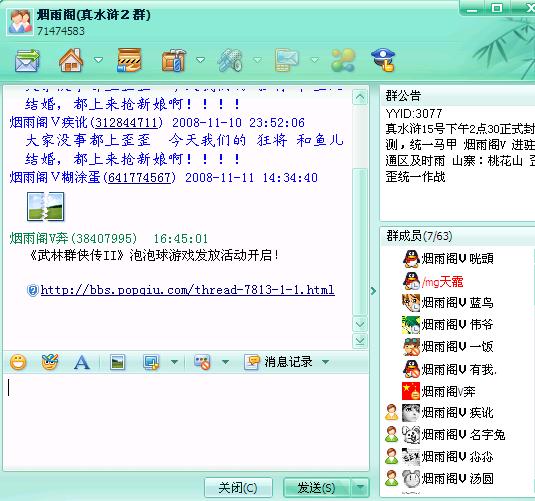Click the magic emoticon icon
Screen dimensions: 535x501
[50, 362]
